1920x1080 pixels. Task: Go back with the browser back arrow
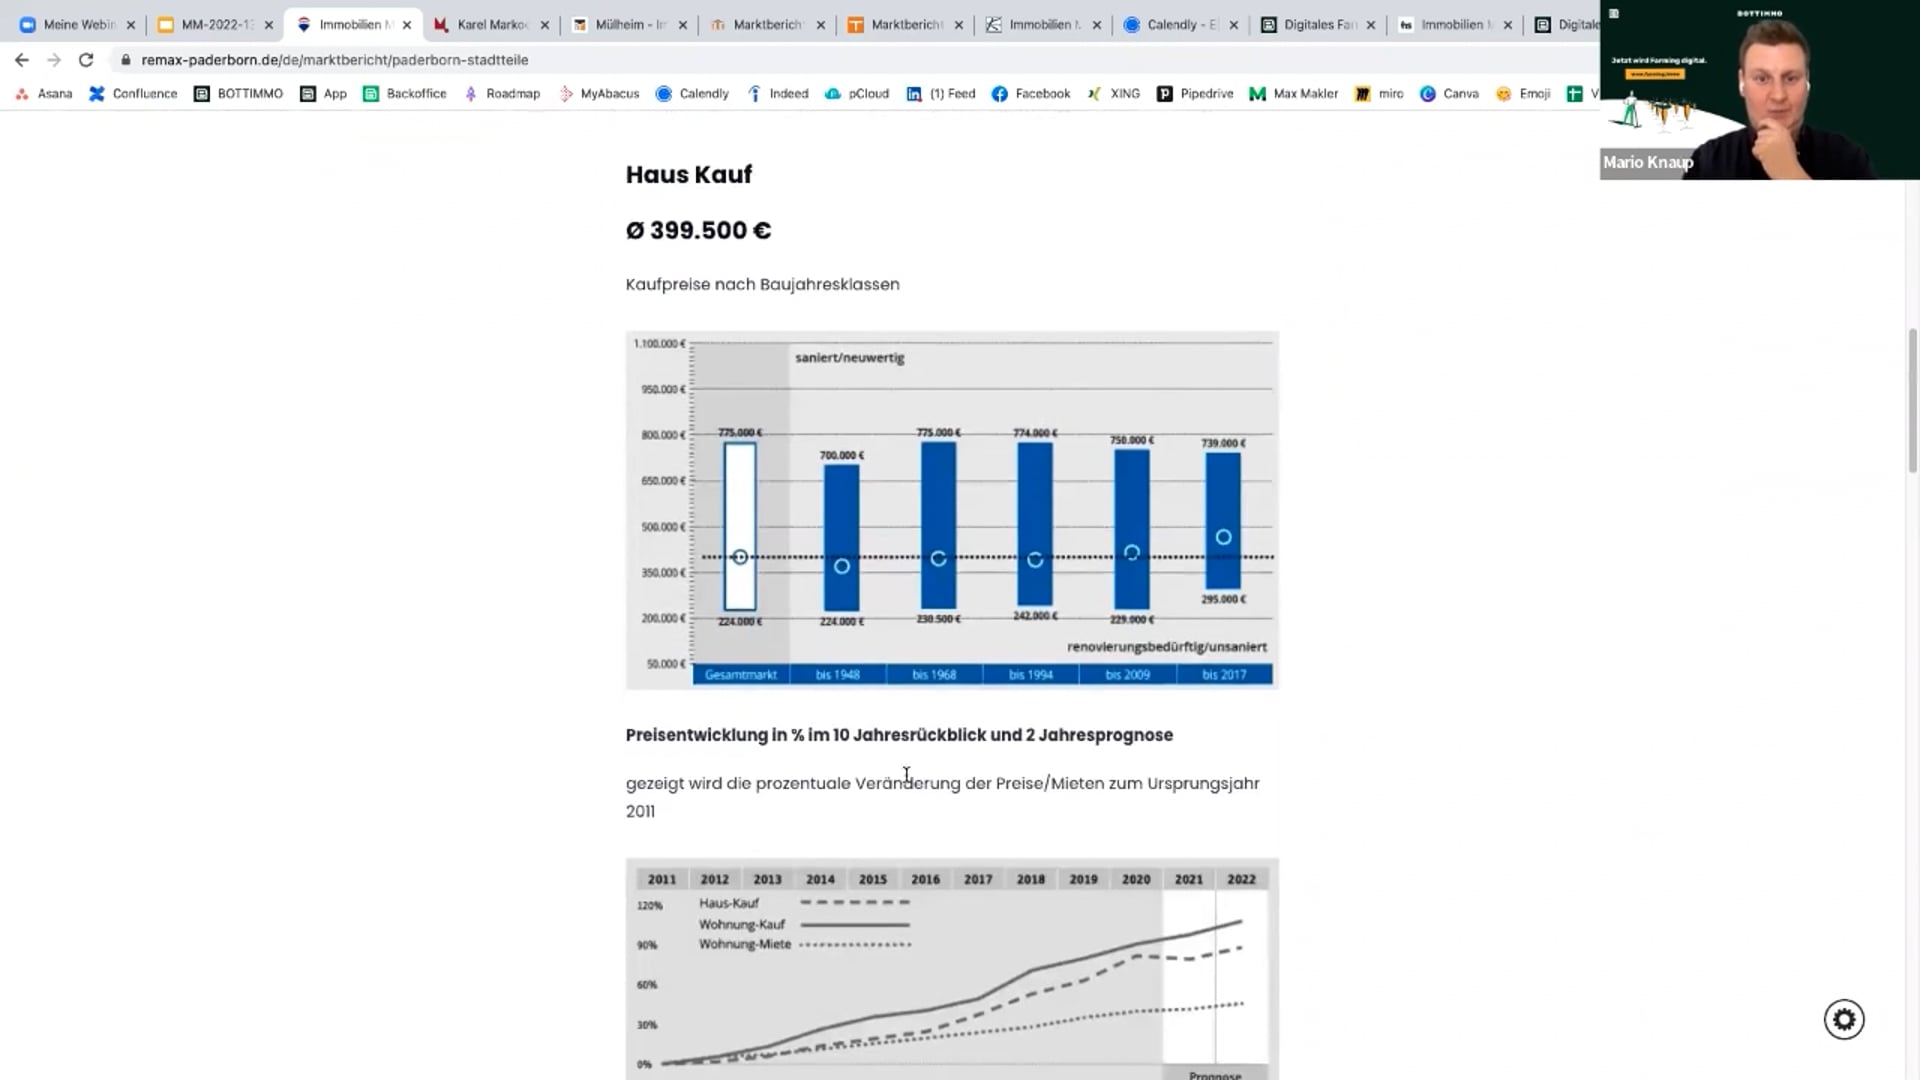(22, 60)
